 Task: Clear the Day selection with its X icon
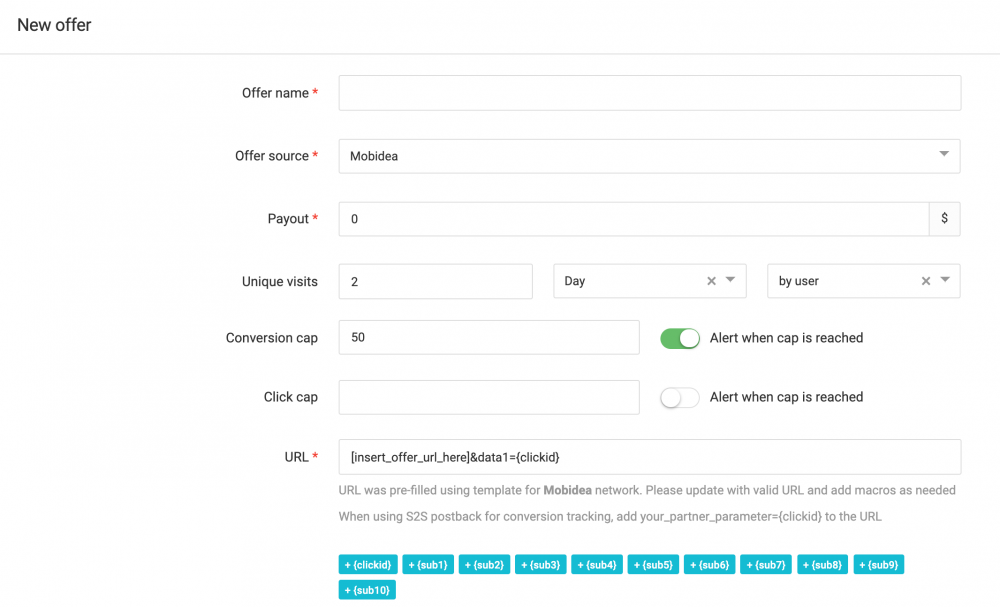coord(711,281)
